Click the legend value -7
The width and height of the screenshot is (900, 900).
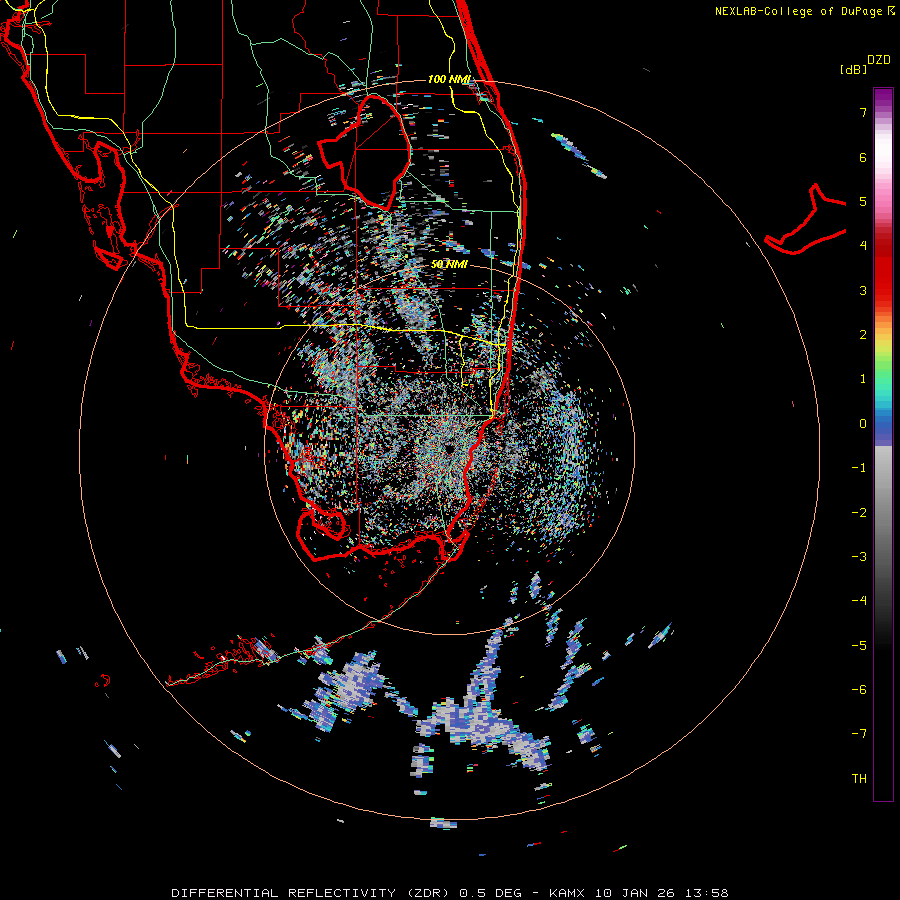(x=859, y=734)
